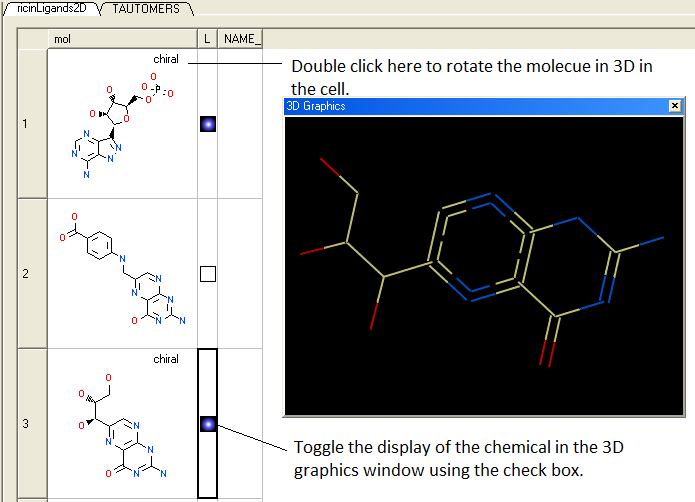The width and height of the screenshot is (695, 502).
Task: Select row header number 3
Action: [x=25, y=424]
